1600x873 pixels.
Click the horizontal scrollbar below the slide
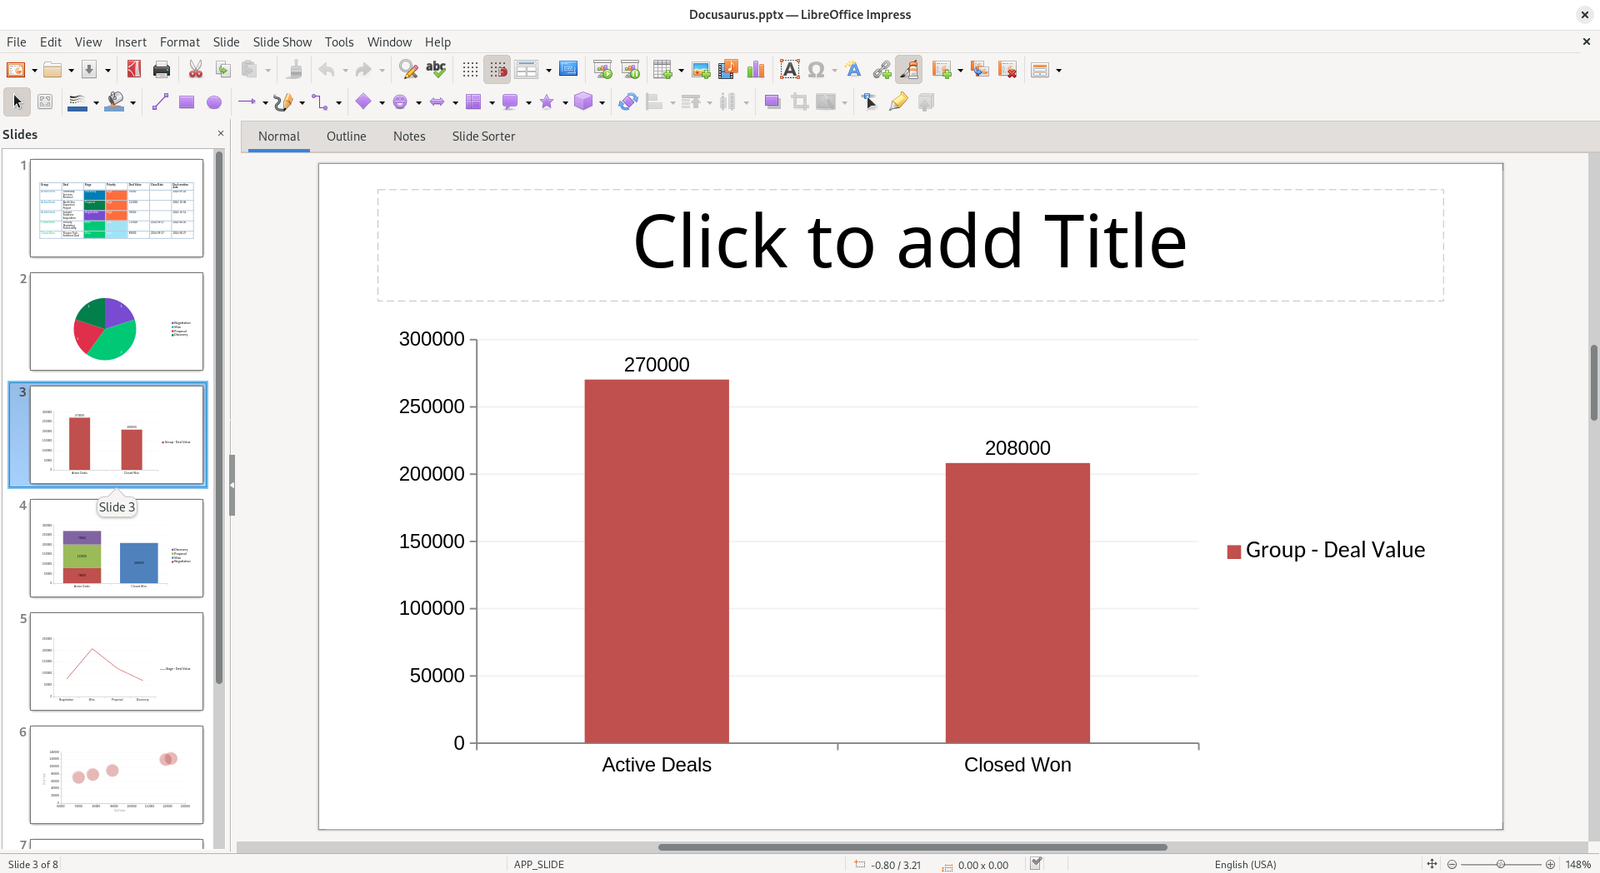coord(912,847)
